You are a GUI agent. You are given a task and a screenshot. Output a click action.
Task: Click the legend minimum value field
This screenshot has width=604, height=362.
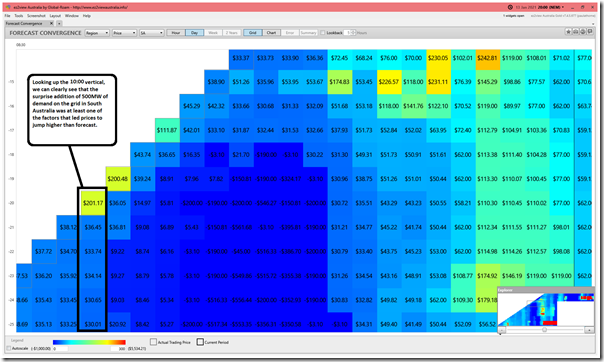point(60,349)
